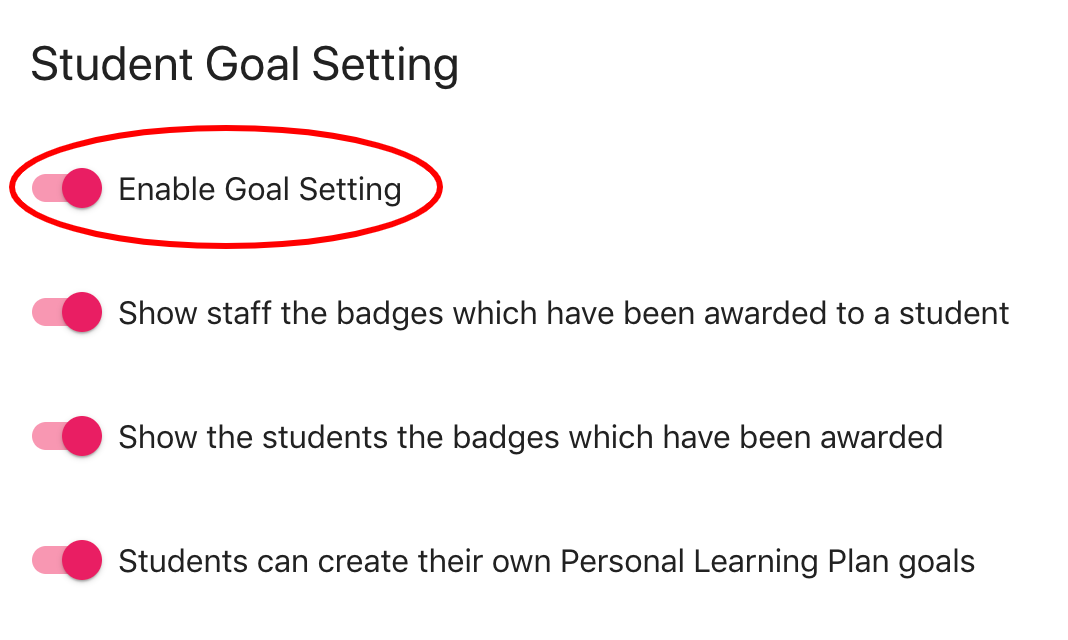
Task: Click the light pink track of Enable Goal Setting
Action: (x=45, y=188)
